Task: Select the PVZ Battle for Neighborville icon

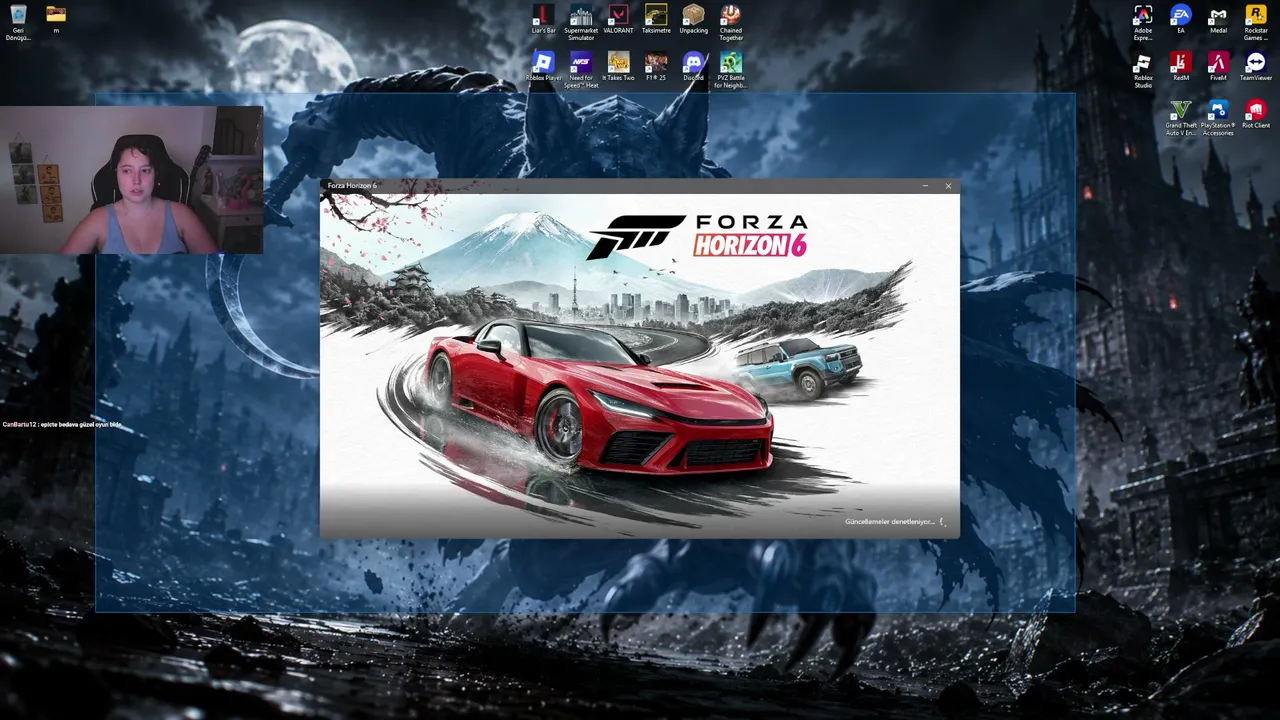Action: (x=731, y=69)
